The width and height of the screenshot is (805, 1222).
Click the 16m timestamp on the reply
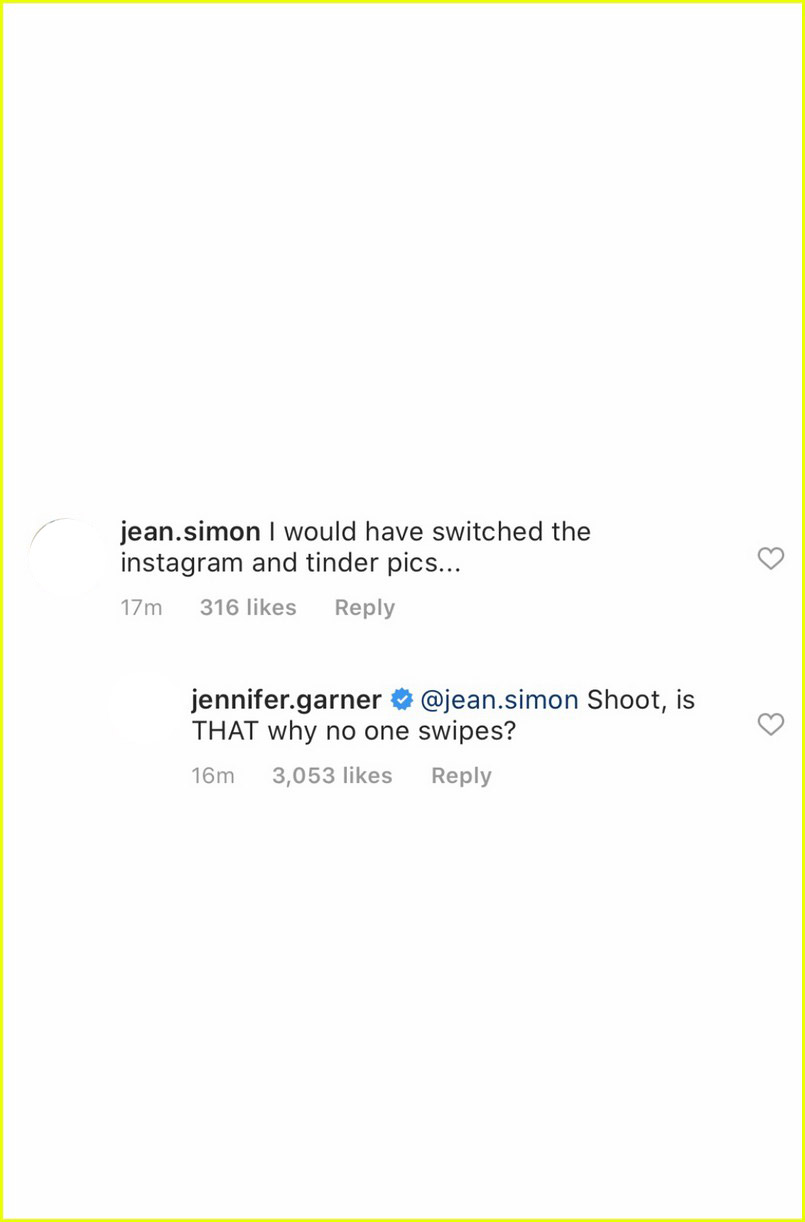213,775
